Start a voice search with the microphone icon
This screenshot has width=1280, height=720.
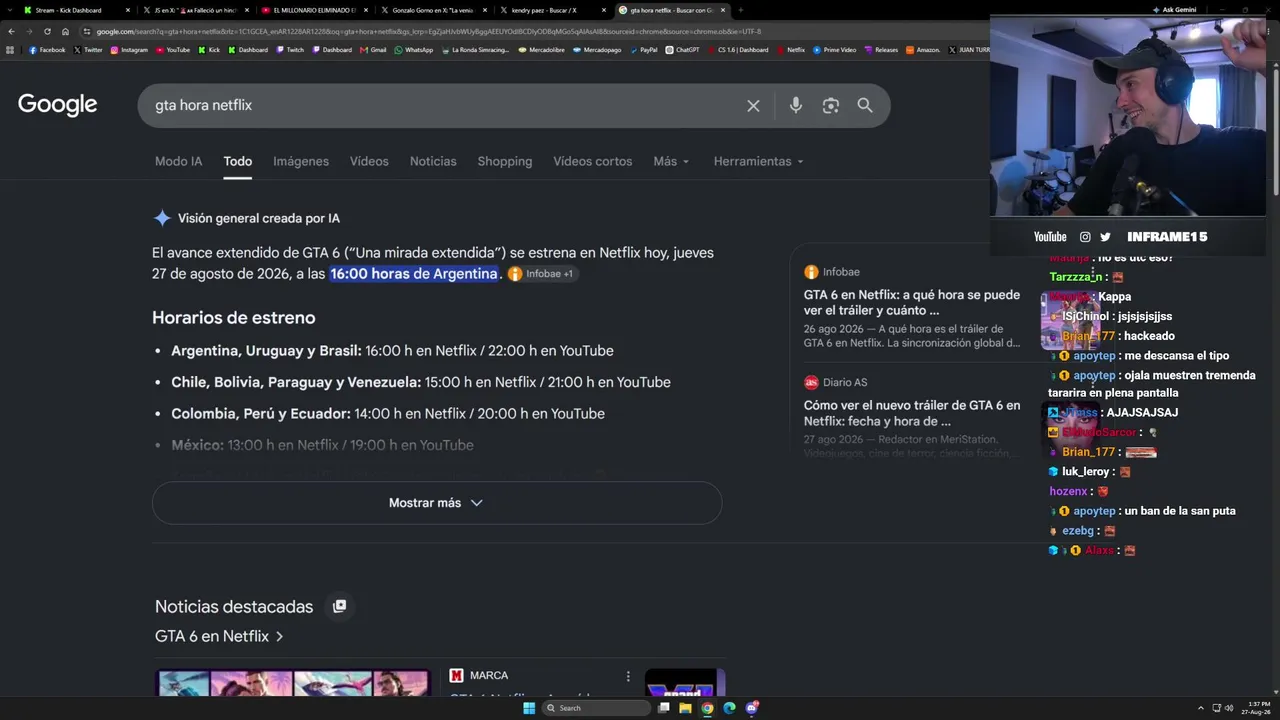click(x=796, y=105)
